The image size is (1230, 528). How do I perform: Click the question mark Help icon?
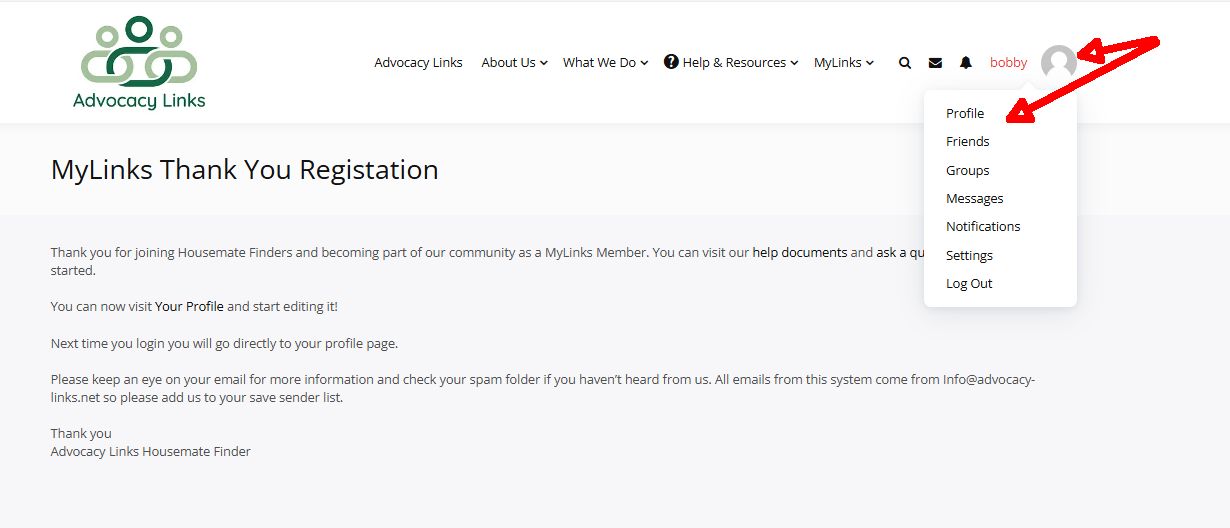pyautogui.click(x=671, y=62)
